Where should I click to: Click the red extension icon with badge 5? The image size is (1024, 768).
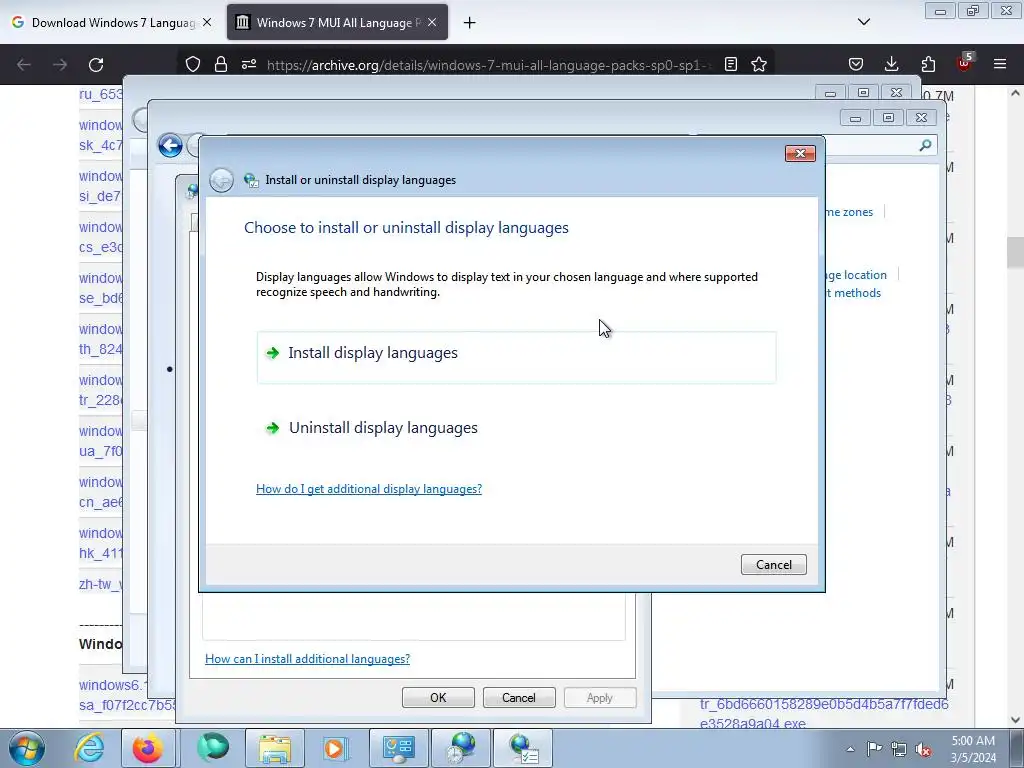(964, 63)
